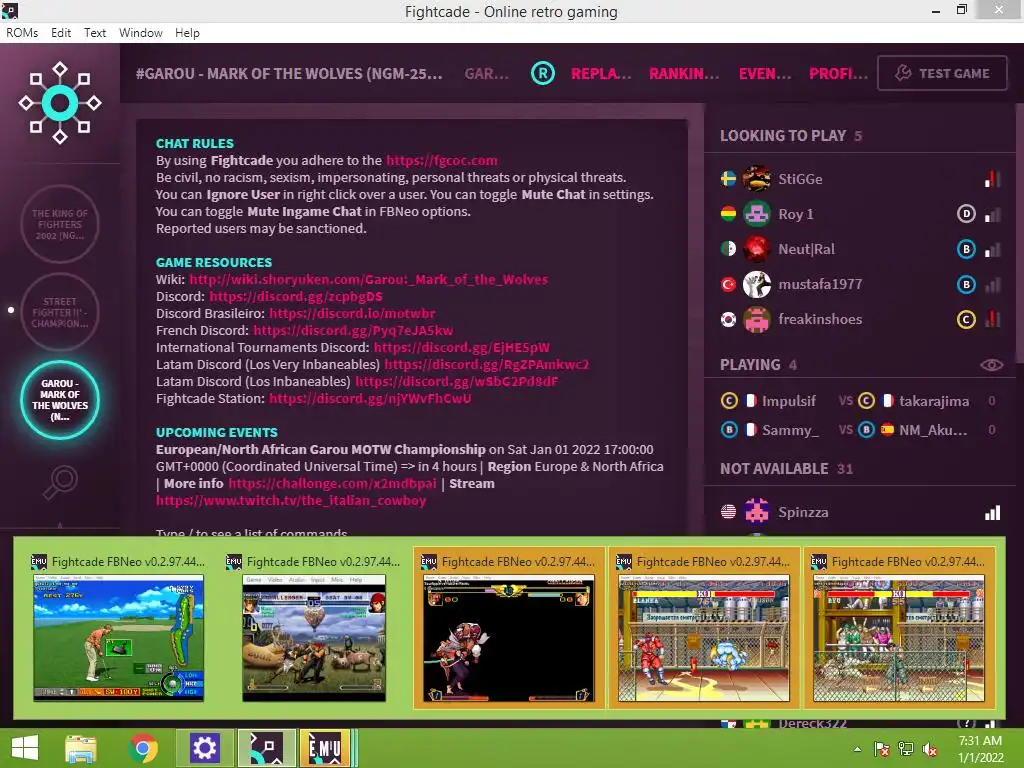Screen dimensions: 1024x768
Task: Click Roy 1's D rank badge
Action: click(x=966, y=214)
